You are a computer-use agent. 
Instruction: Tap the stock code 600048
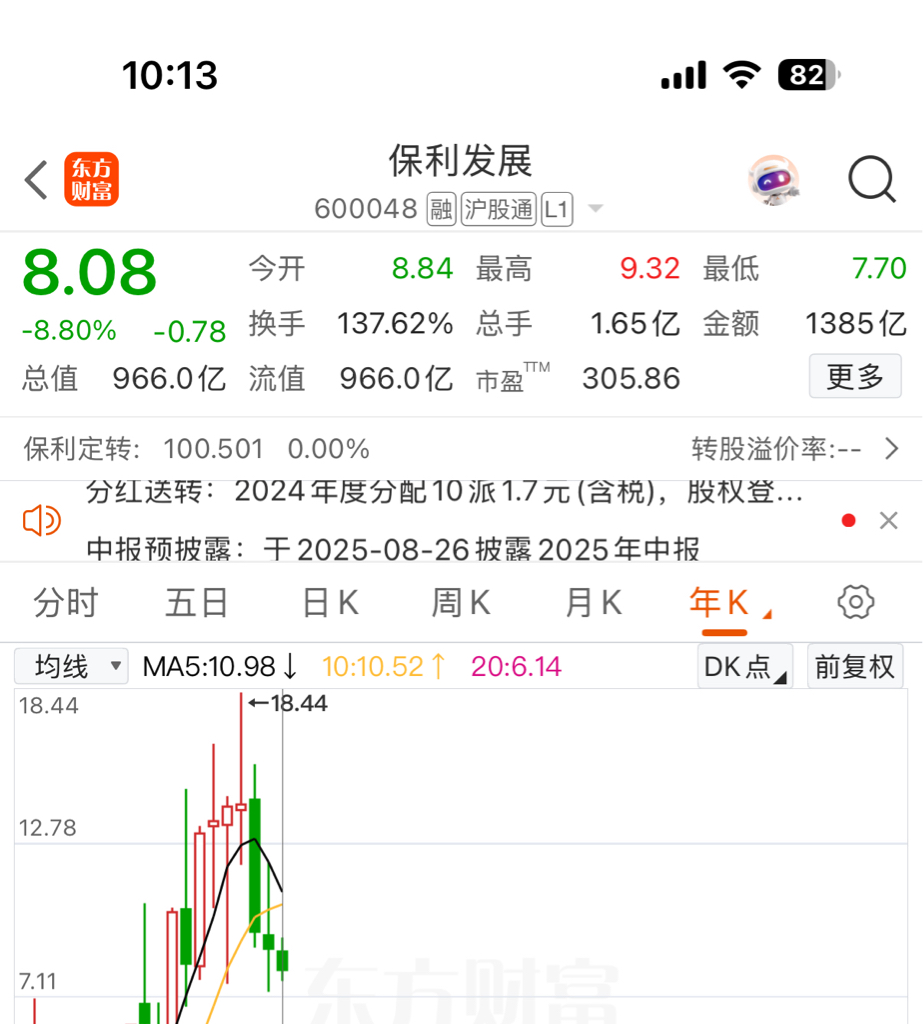[366, 209]
